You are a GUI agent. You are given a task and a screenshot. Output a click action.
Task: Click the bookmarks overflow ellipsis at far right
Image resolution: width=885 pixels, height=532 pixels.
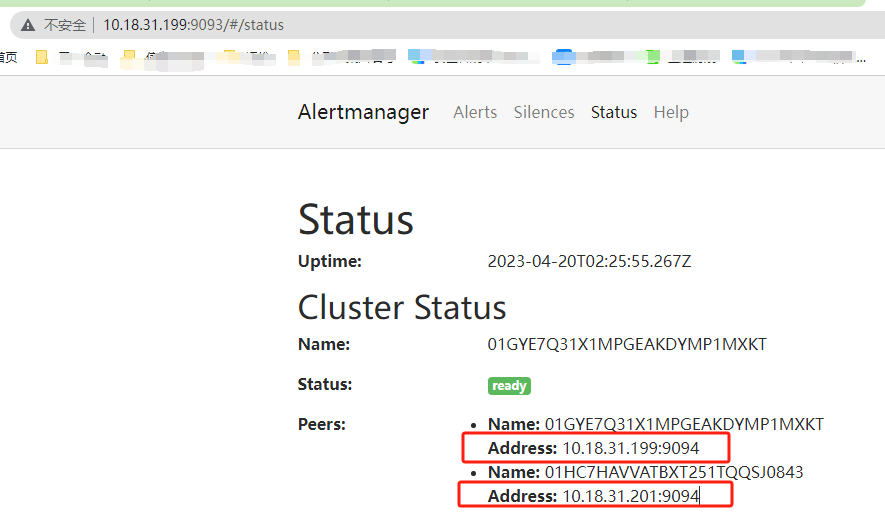(x=861, y=59)
